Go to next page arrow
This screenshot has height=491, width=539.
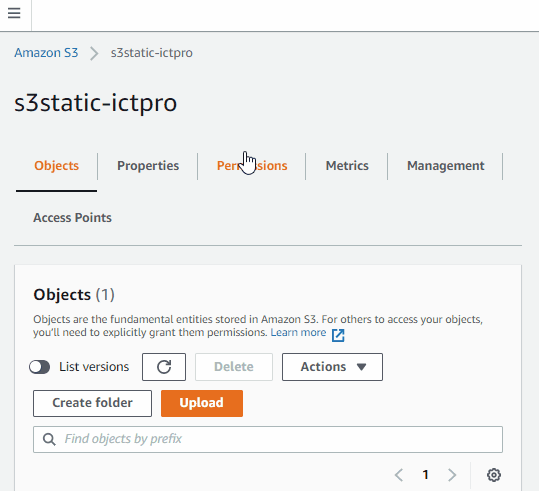tap(452, 475)
